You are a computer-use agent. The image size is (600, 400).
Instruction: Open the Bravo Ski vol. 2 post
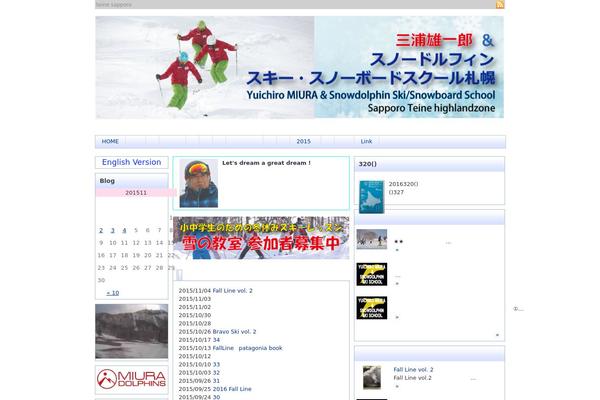[x=234, y=331]
